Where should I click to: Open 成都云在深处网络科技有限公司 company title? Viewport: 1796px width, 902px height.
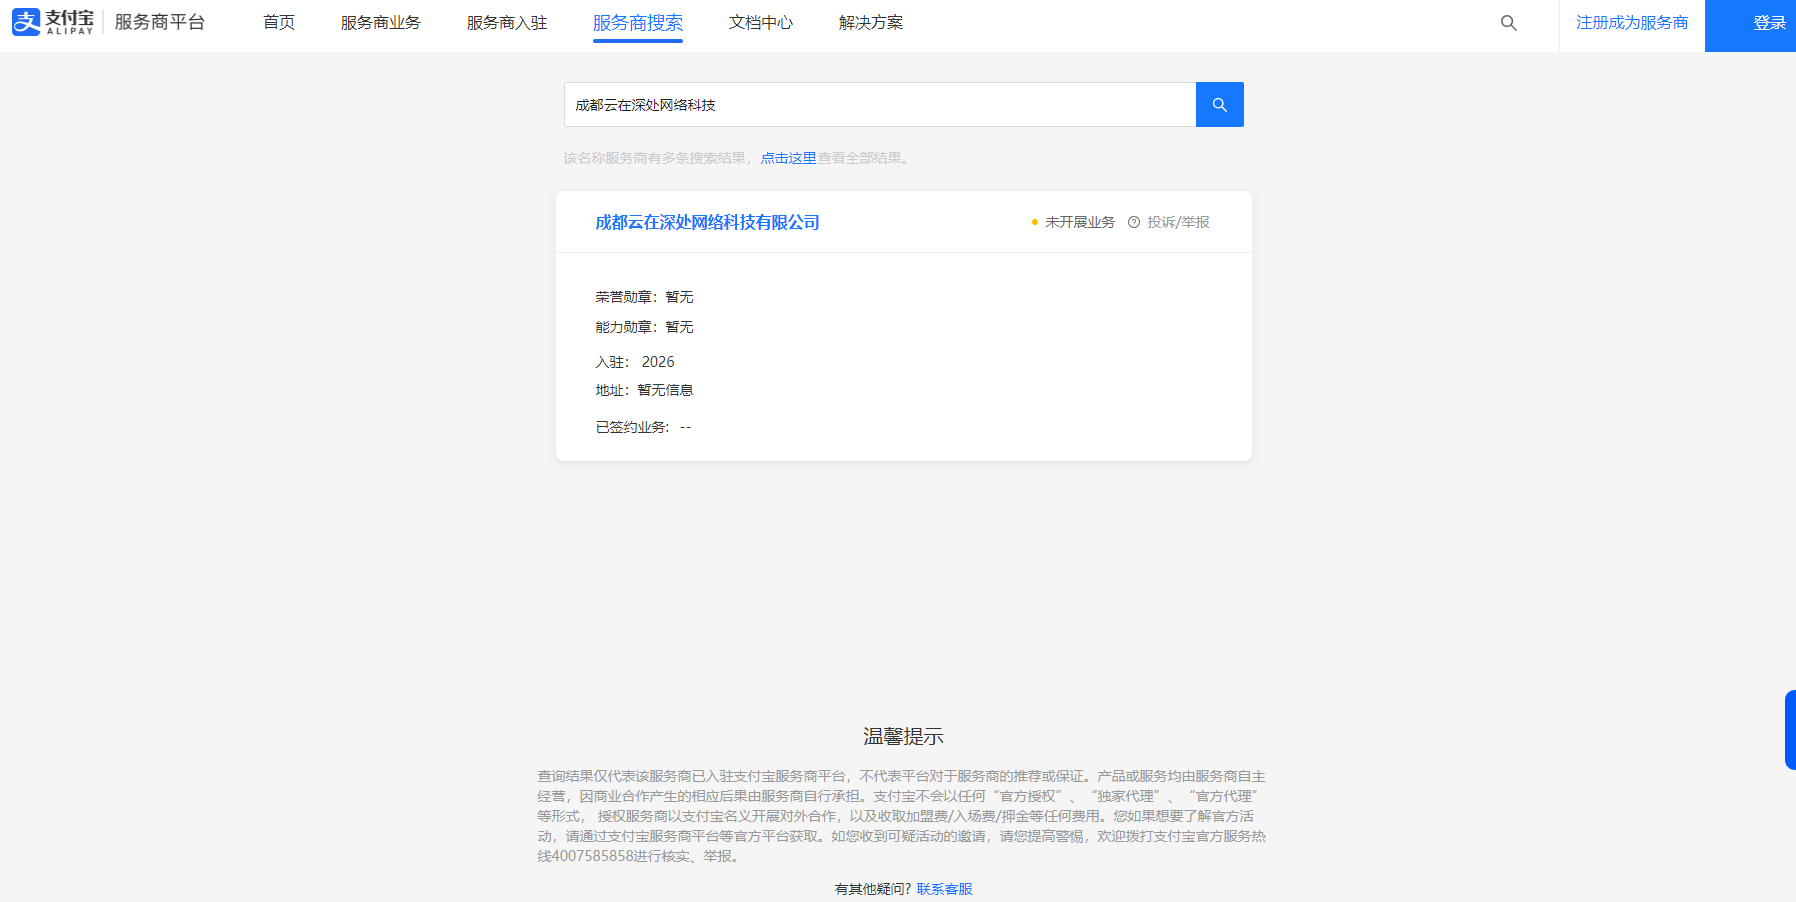[x=708, y=222]
